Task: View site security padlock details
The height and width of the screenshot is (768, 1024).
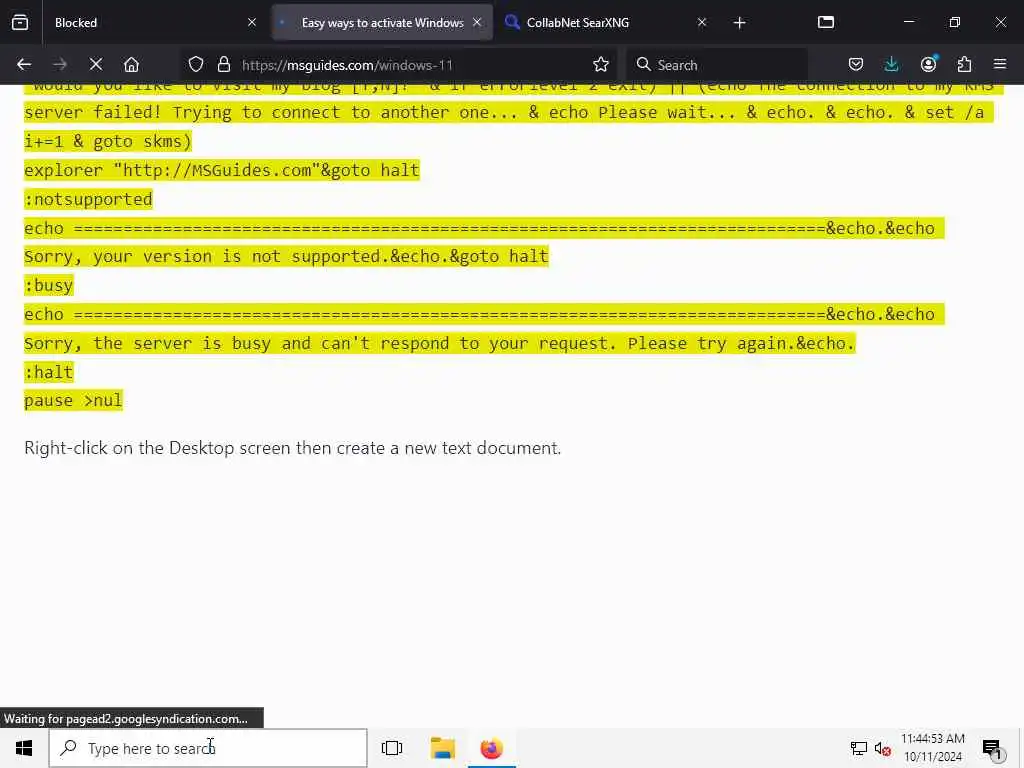Action: [224, 65]
